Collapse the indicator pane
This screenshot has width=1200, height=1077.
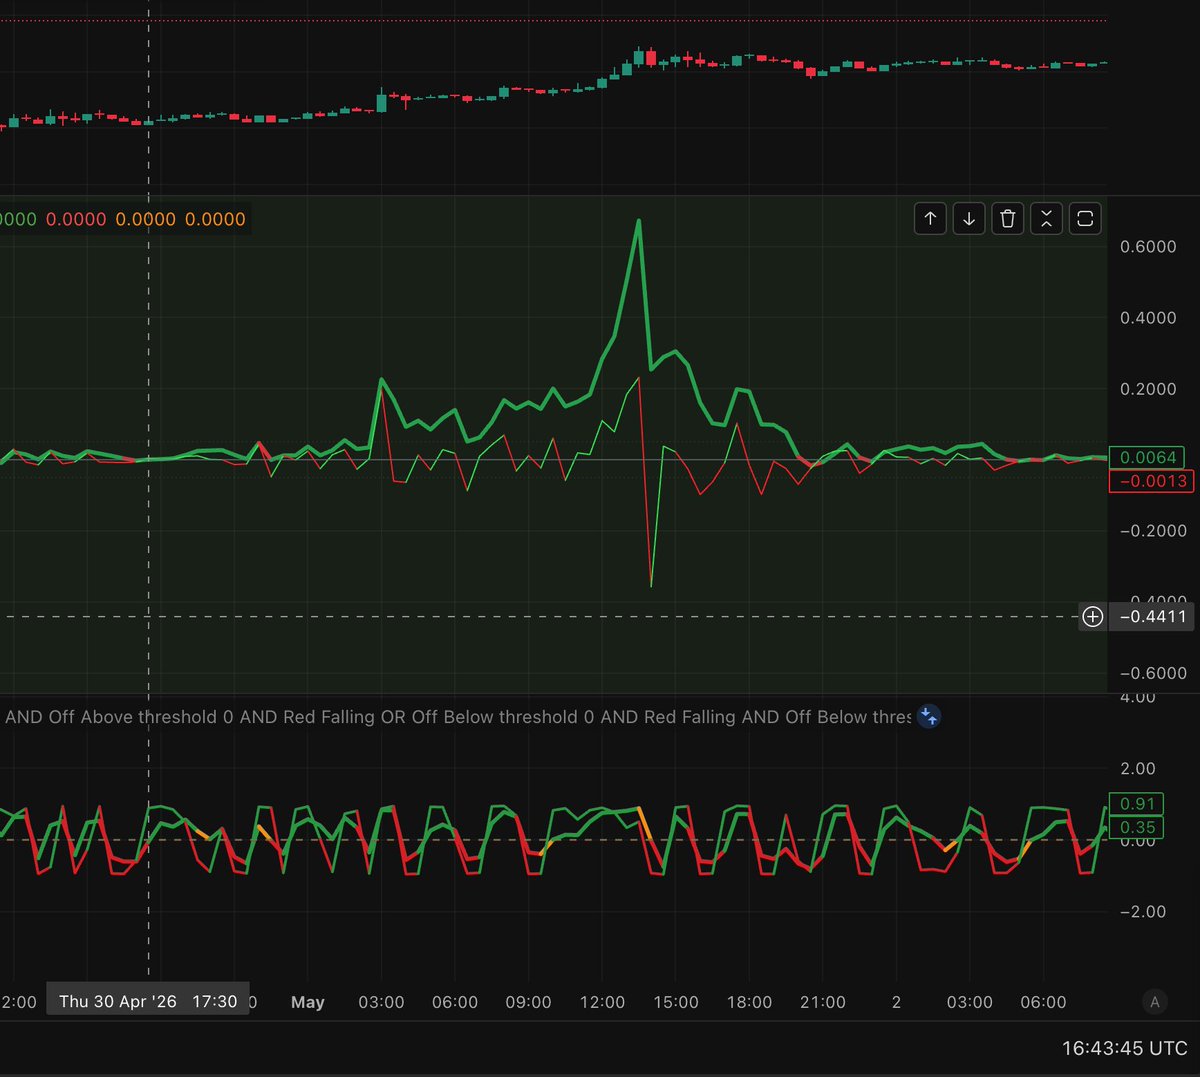click(x=1046, y=218)
